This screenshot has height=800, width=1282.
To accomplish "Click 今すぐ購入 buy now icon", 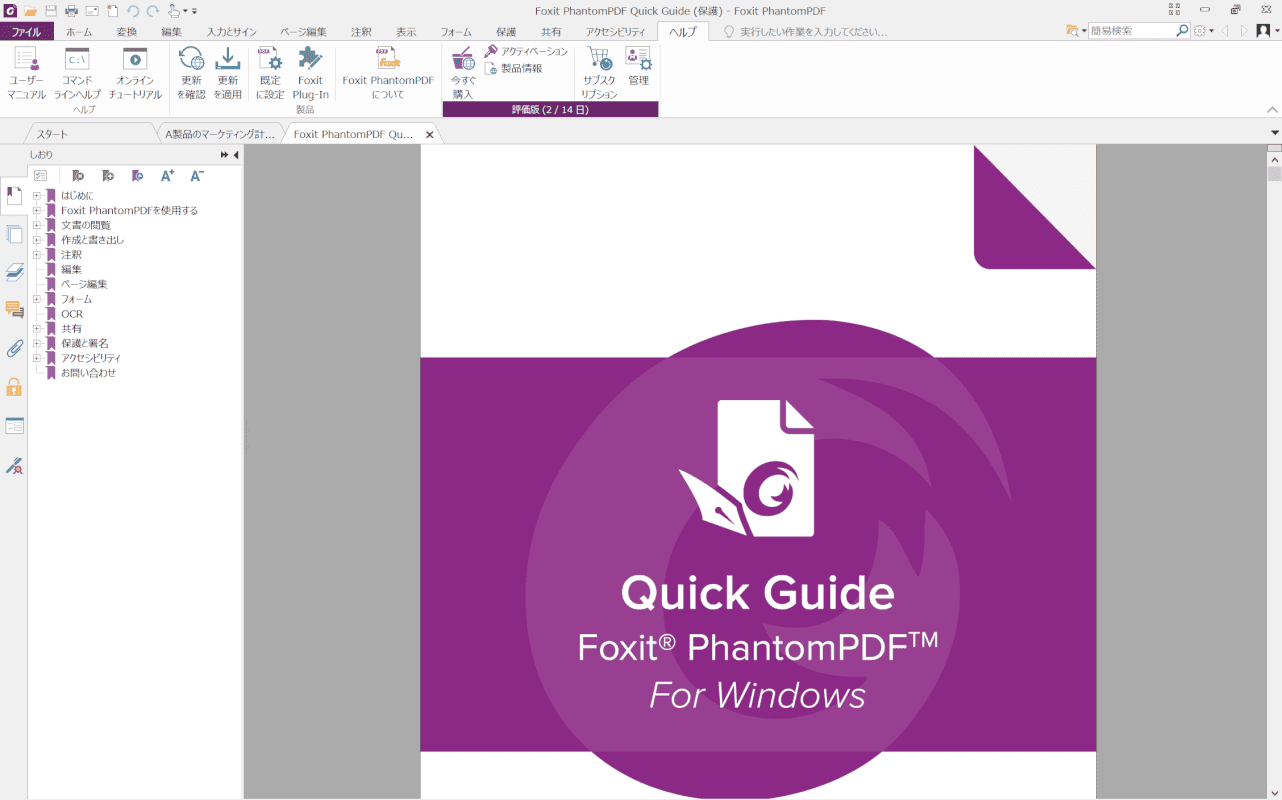I will (x=463, y=73).
